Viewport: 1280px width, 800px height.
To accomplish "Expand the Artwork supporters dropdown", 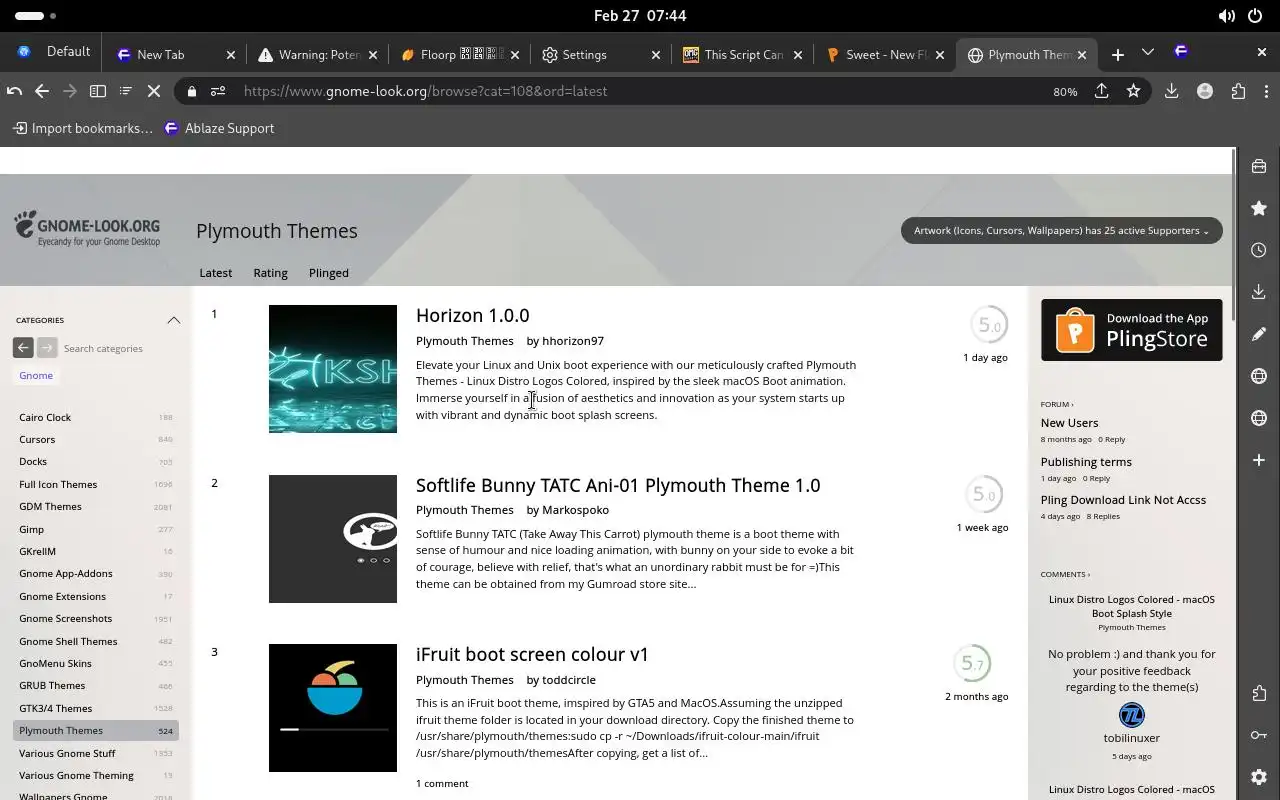I will click(x=1061, y=230).
